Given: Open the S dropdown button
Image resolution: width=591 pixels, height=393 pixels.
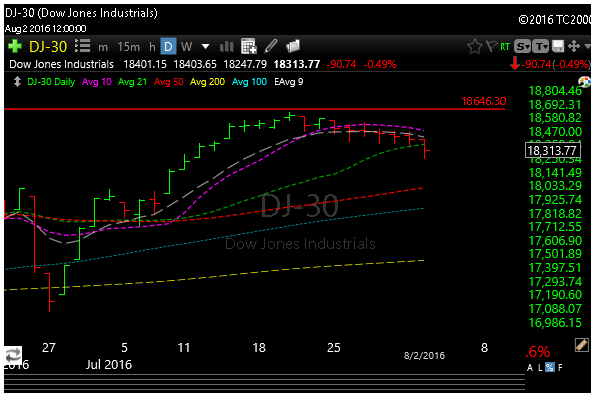Looking at the screenshot, I should click(522, 46).
